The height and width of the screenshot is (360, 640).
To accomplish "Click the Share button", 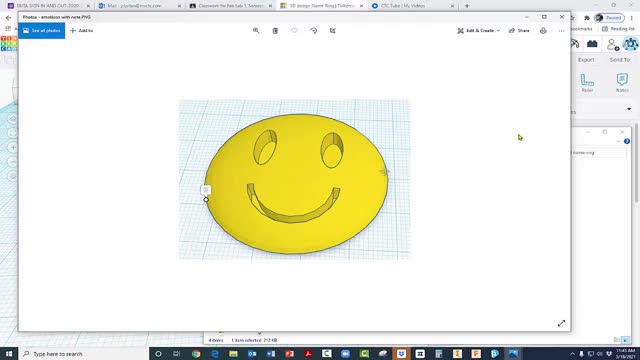I will click(x=519, y=31).
